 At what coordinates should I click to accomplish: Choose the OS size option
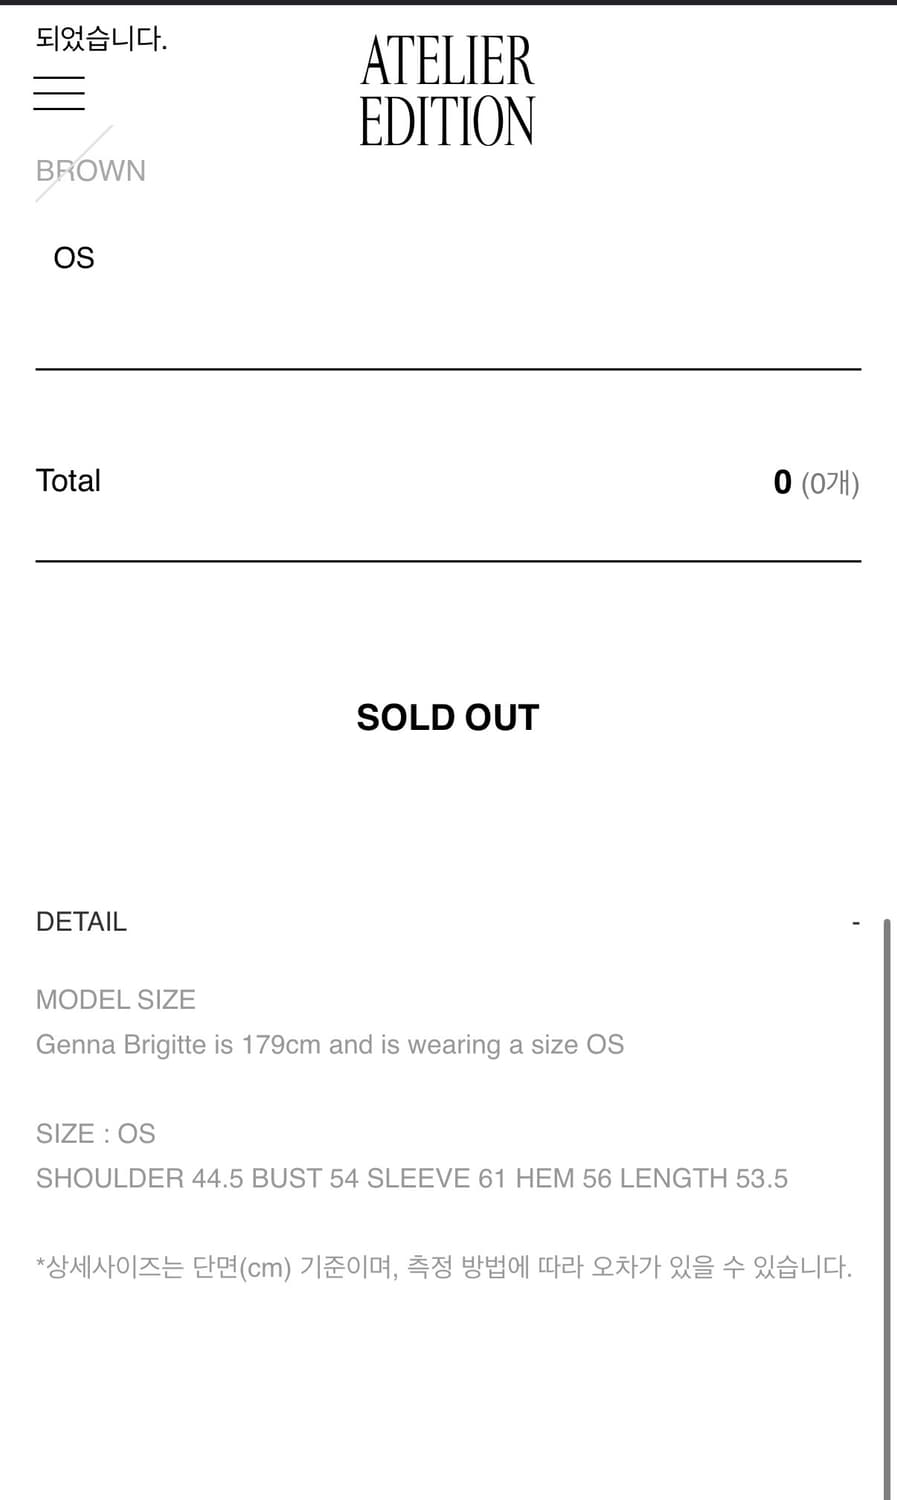[x=74, y=258]
